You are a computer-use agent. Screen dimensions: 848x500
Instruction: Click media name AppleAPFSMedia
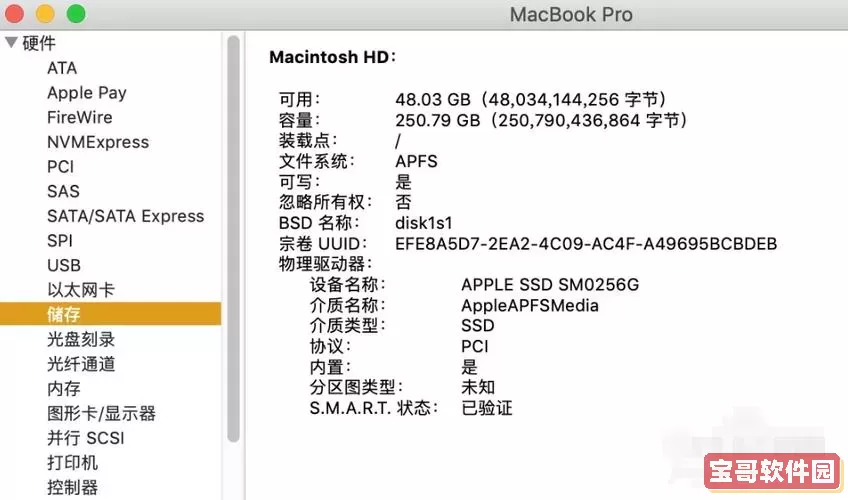(530, 305)
